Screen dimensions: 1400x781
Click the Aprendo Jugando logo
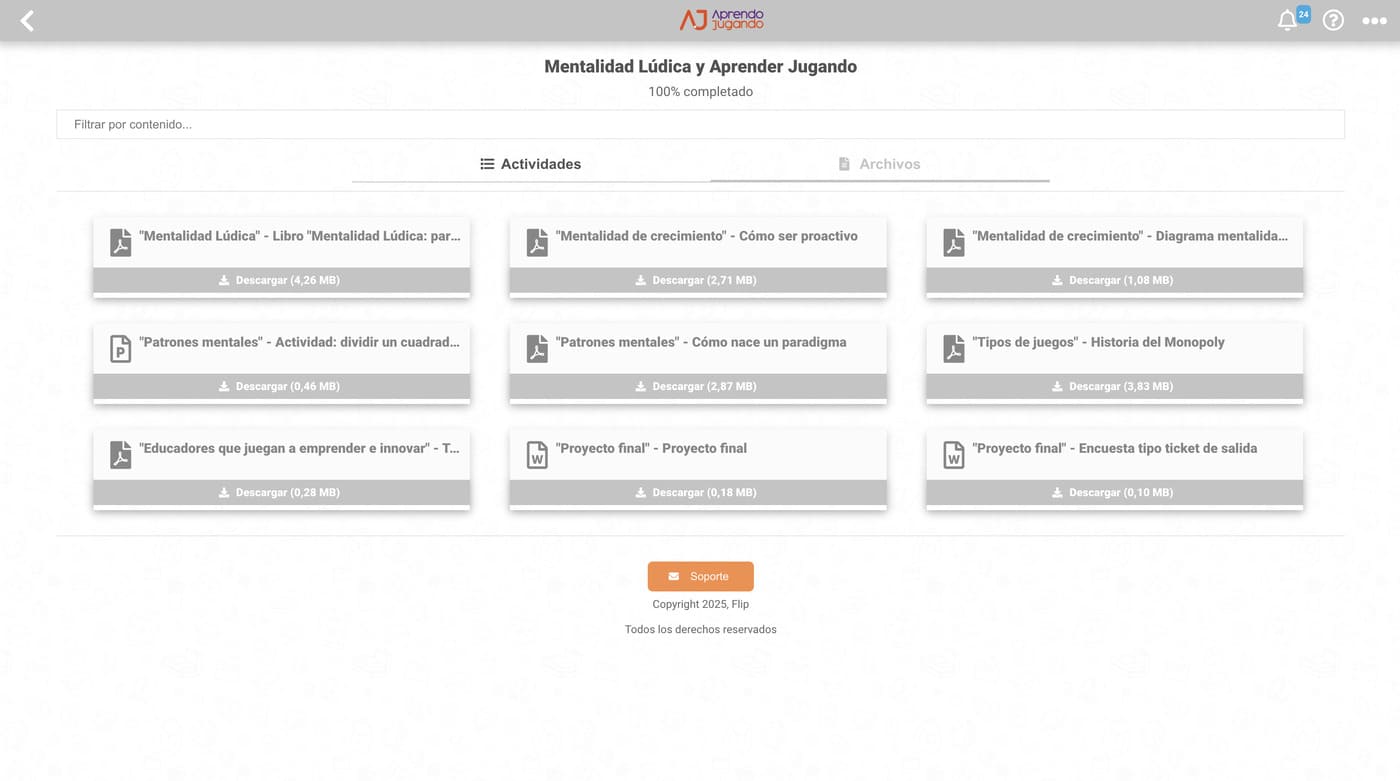(x=721, y=20)
